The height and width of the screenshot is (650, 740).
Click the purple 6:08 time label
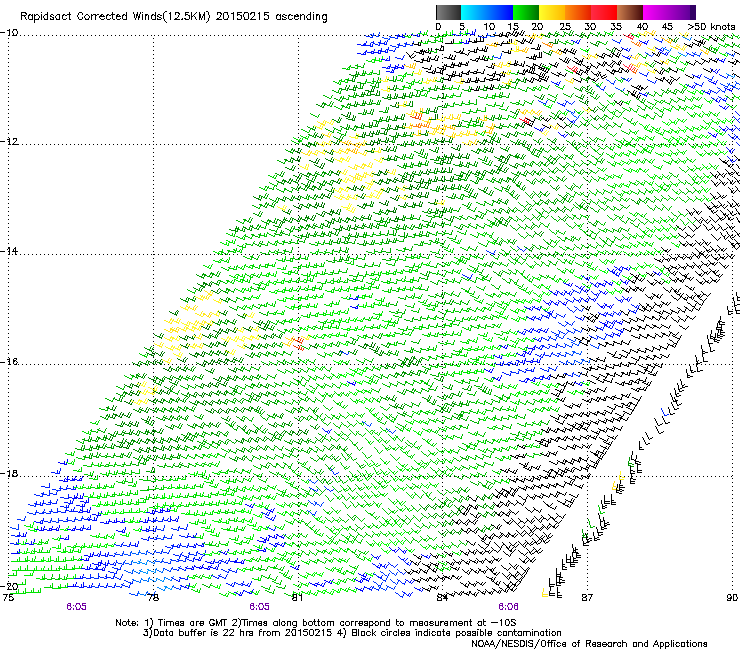(508, 607)
